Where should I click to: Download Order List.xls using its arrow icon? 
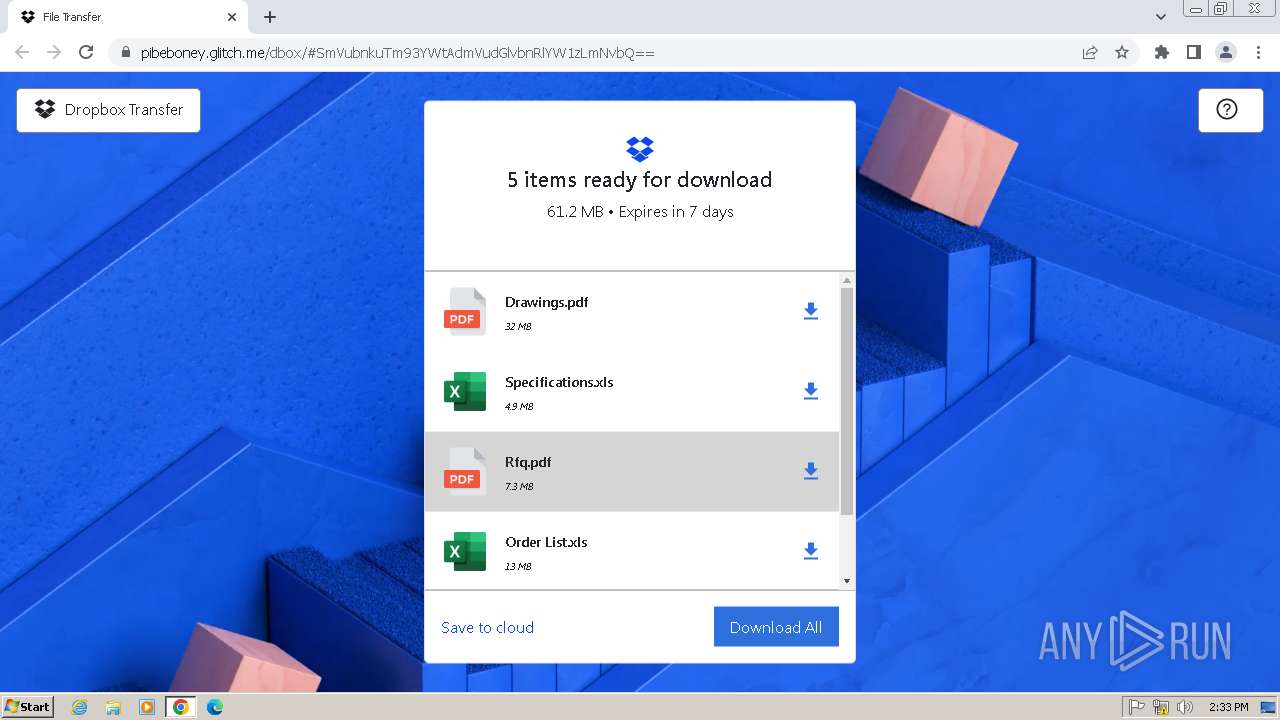pyautogui.click(x=811, y=551)
